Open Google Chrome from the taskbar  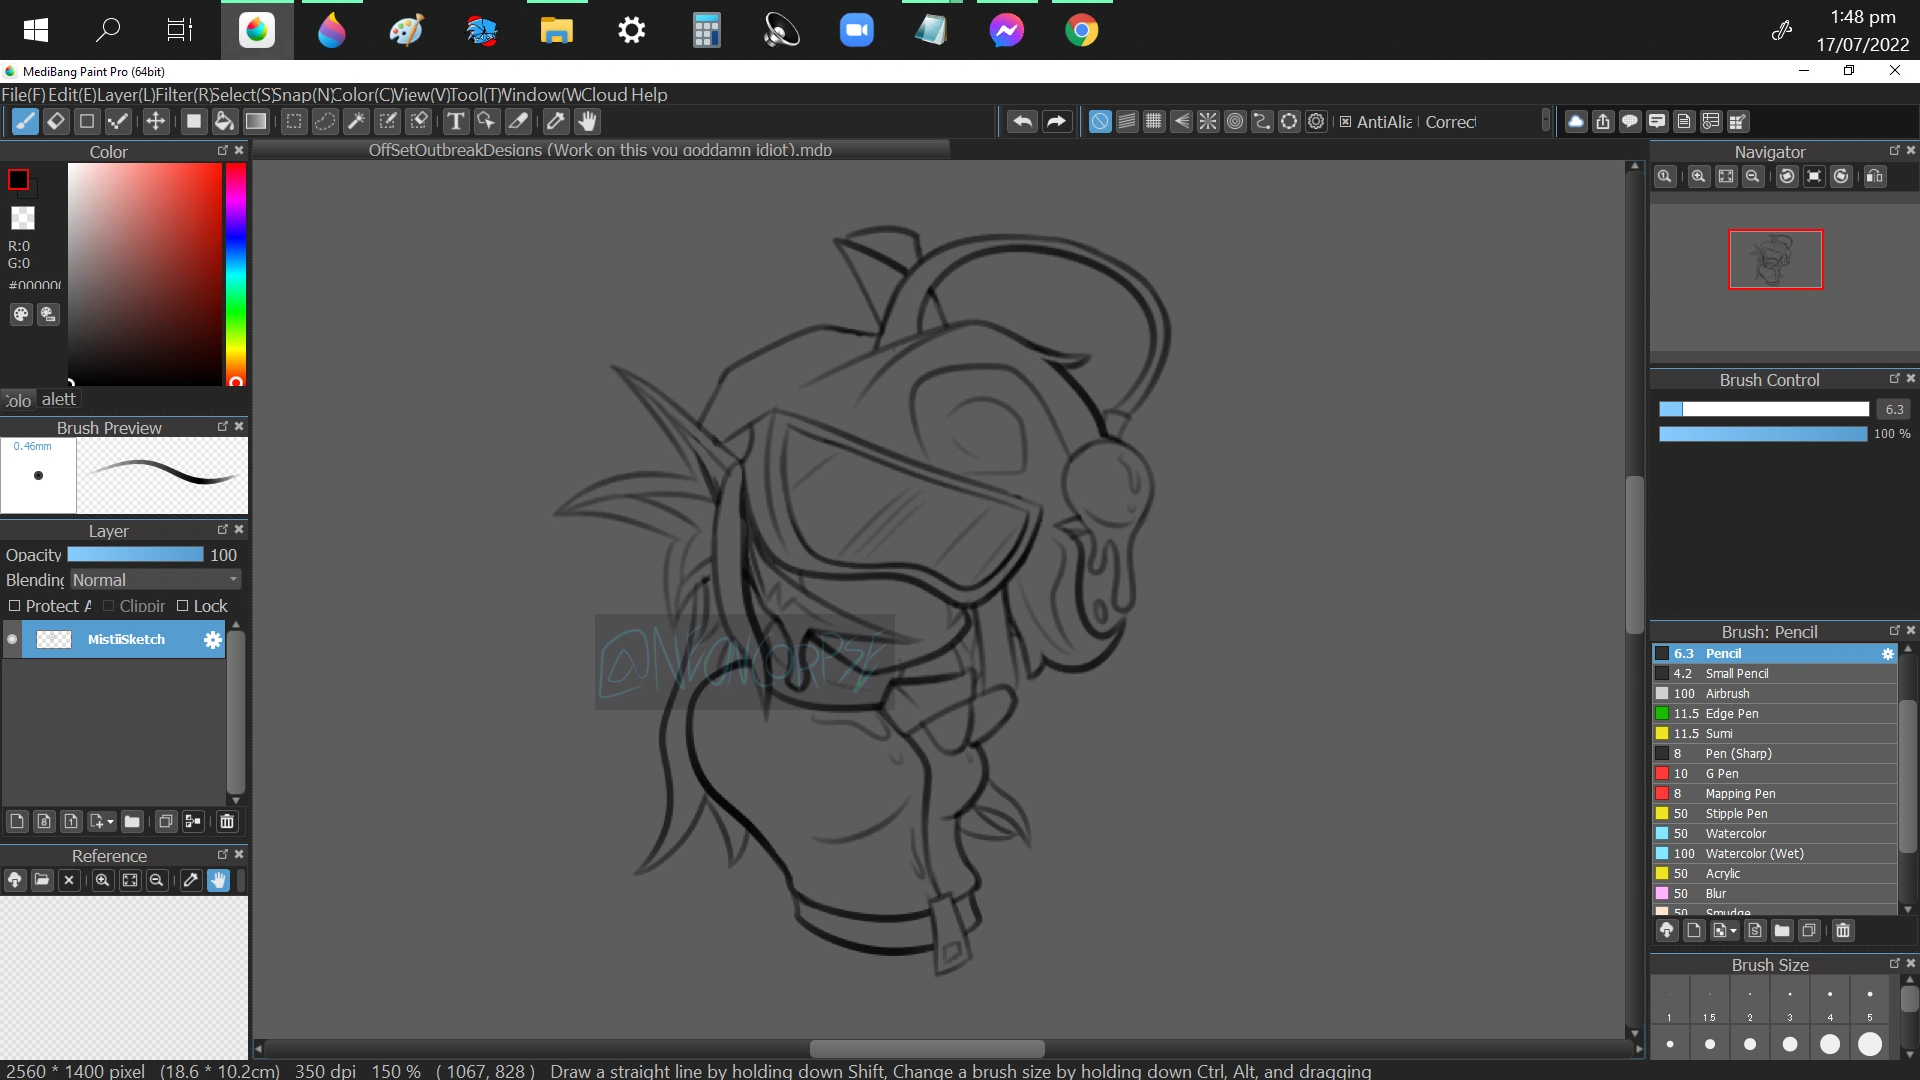click(x=1081, y=30)
